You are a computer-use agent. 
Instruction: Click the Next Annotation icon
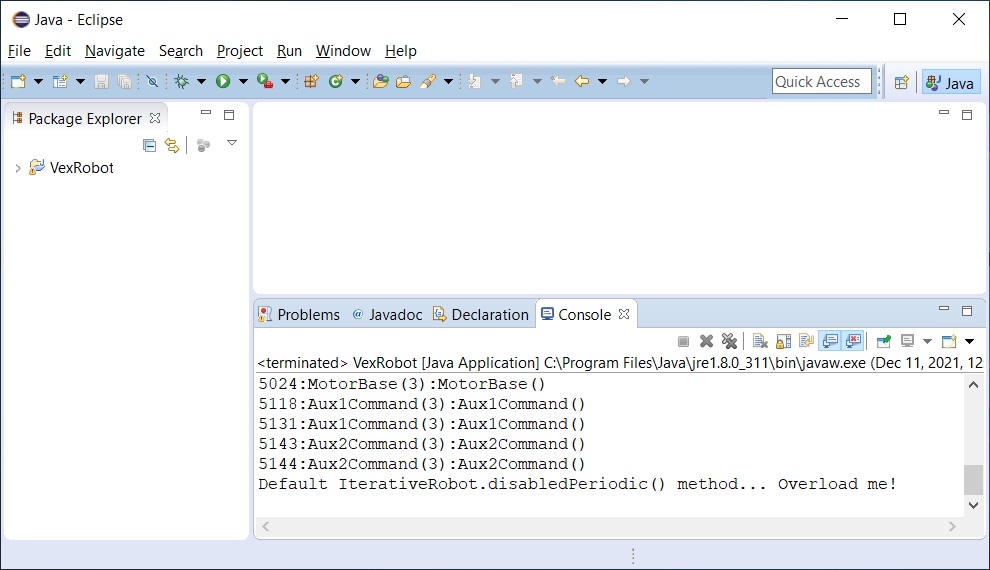point(475,81)
